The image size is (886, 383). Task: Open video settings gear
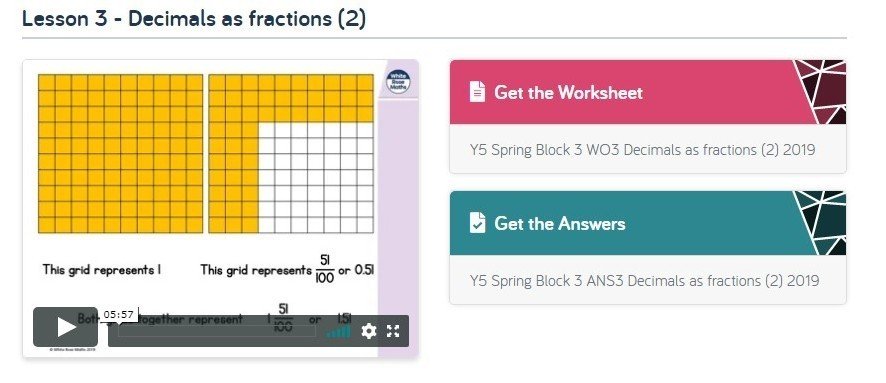click(368, 331)
